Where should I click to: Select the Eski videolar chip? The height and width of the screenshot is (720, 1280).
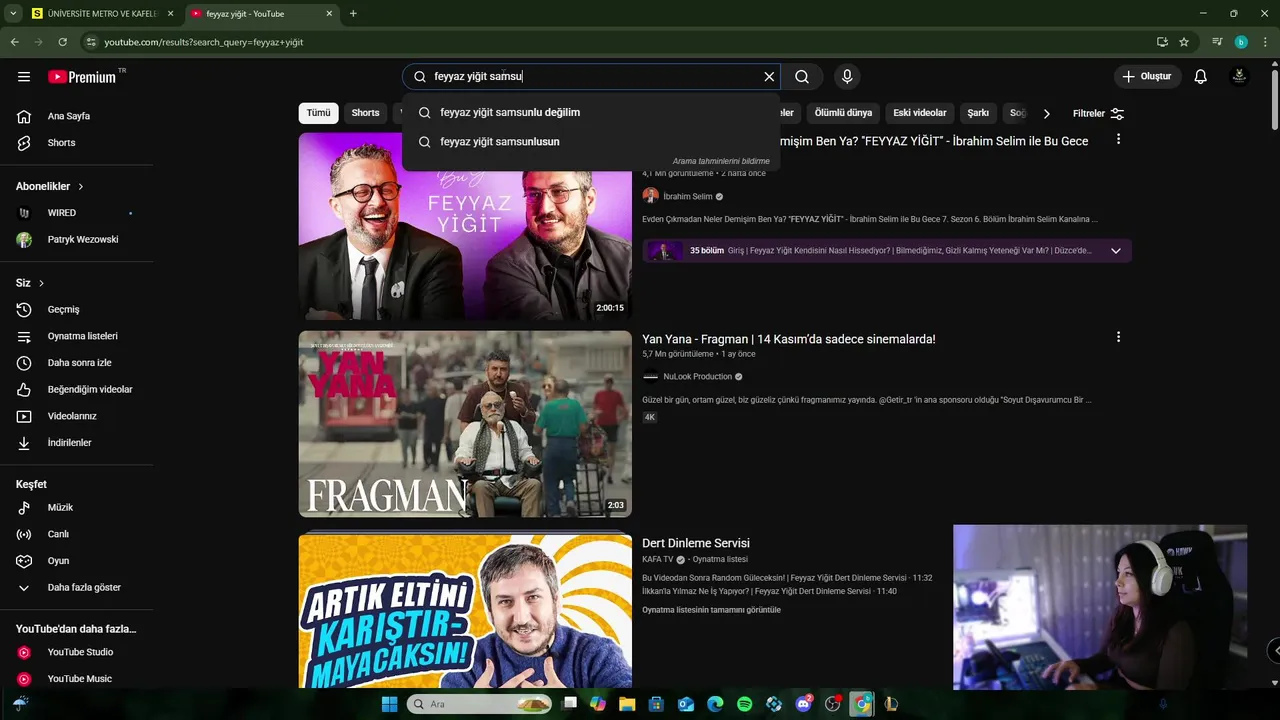tap(920, 113)
